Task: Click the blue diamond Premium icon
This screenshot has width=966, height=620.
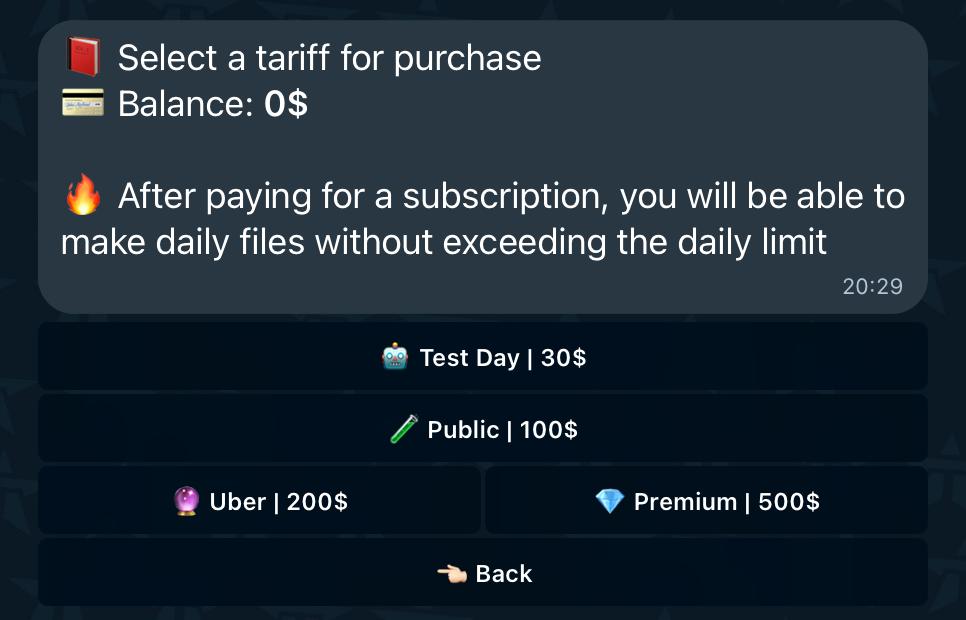Action: pyautogui.click(x=610, y=501)
